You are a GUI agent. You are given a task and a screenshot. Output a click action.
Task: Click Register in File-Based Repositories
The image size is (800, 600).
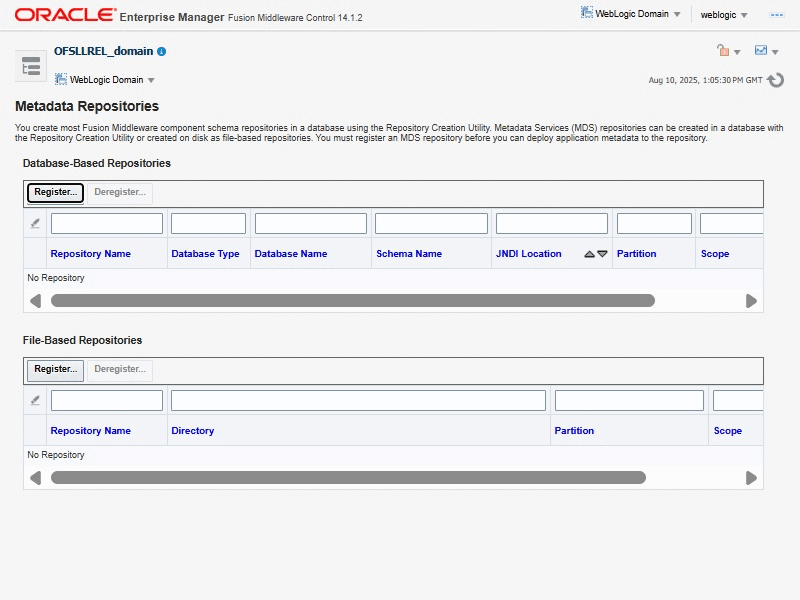(x=56, y=369)
